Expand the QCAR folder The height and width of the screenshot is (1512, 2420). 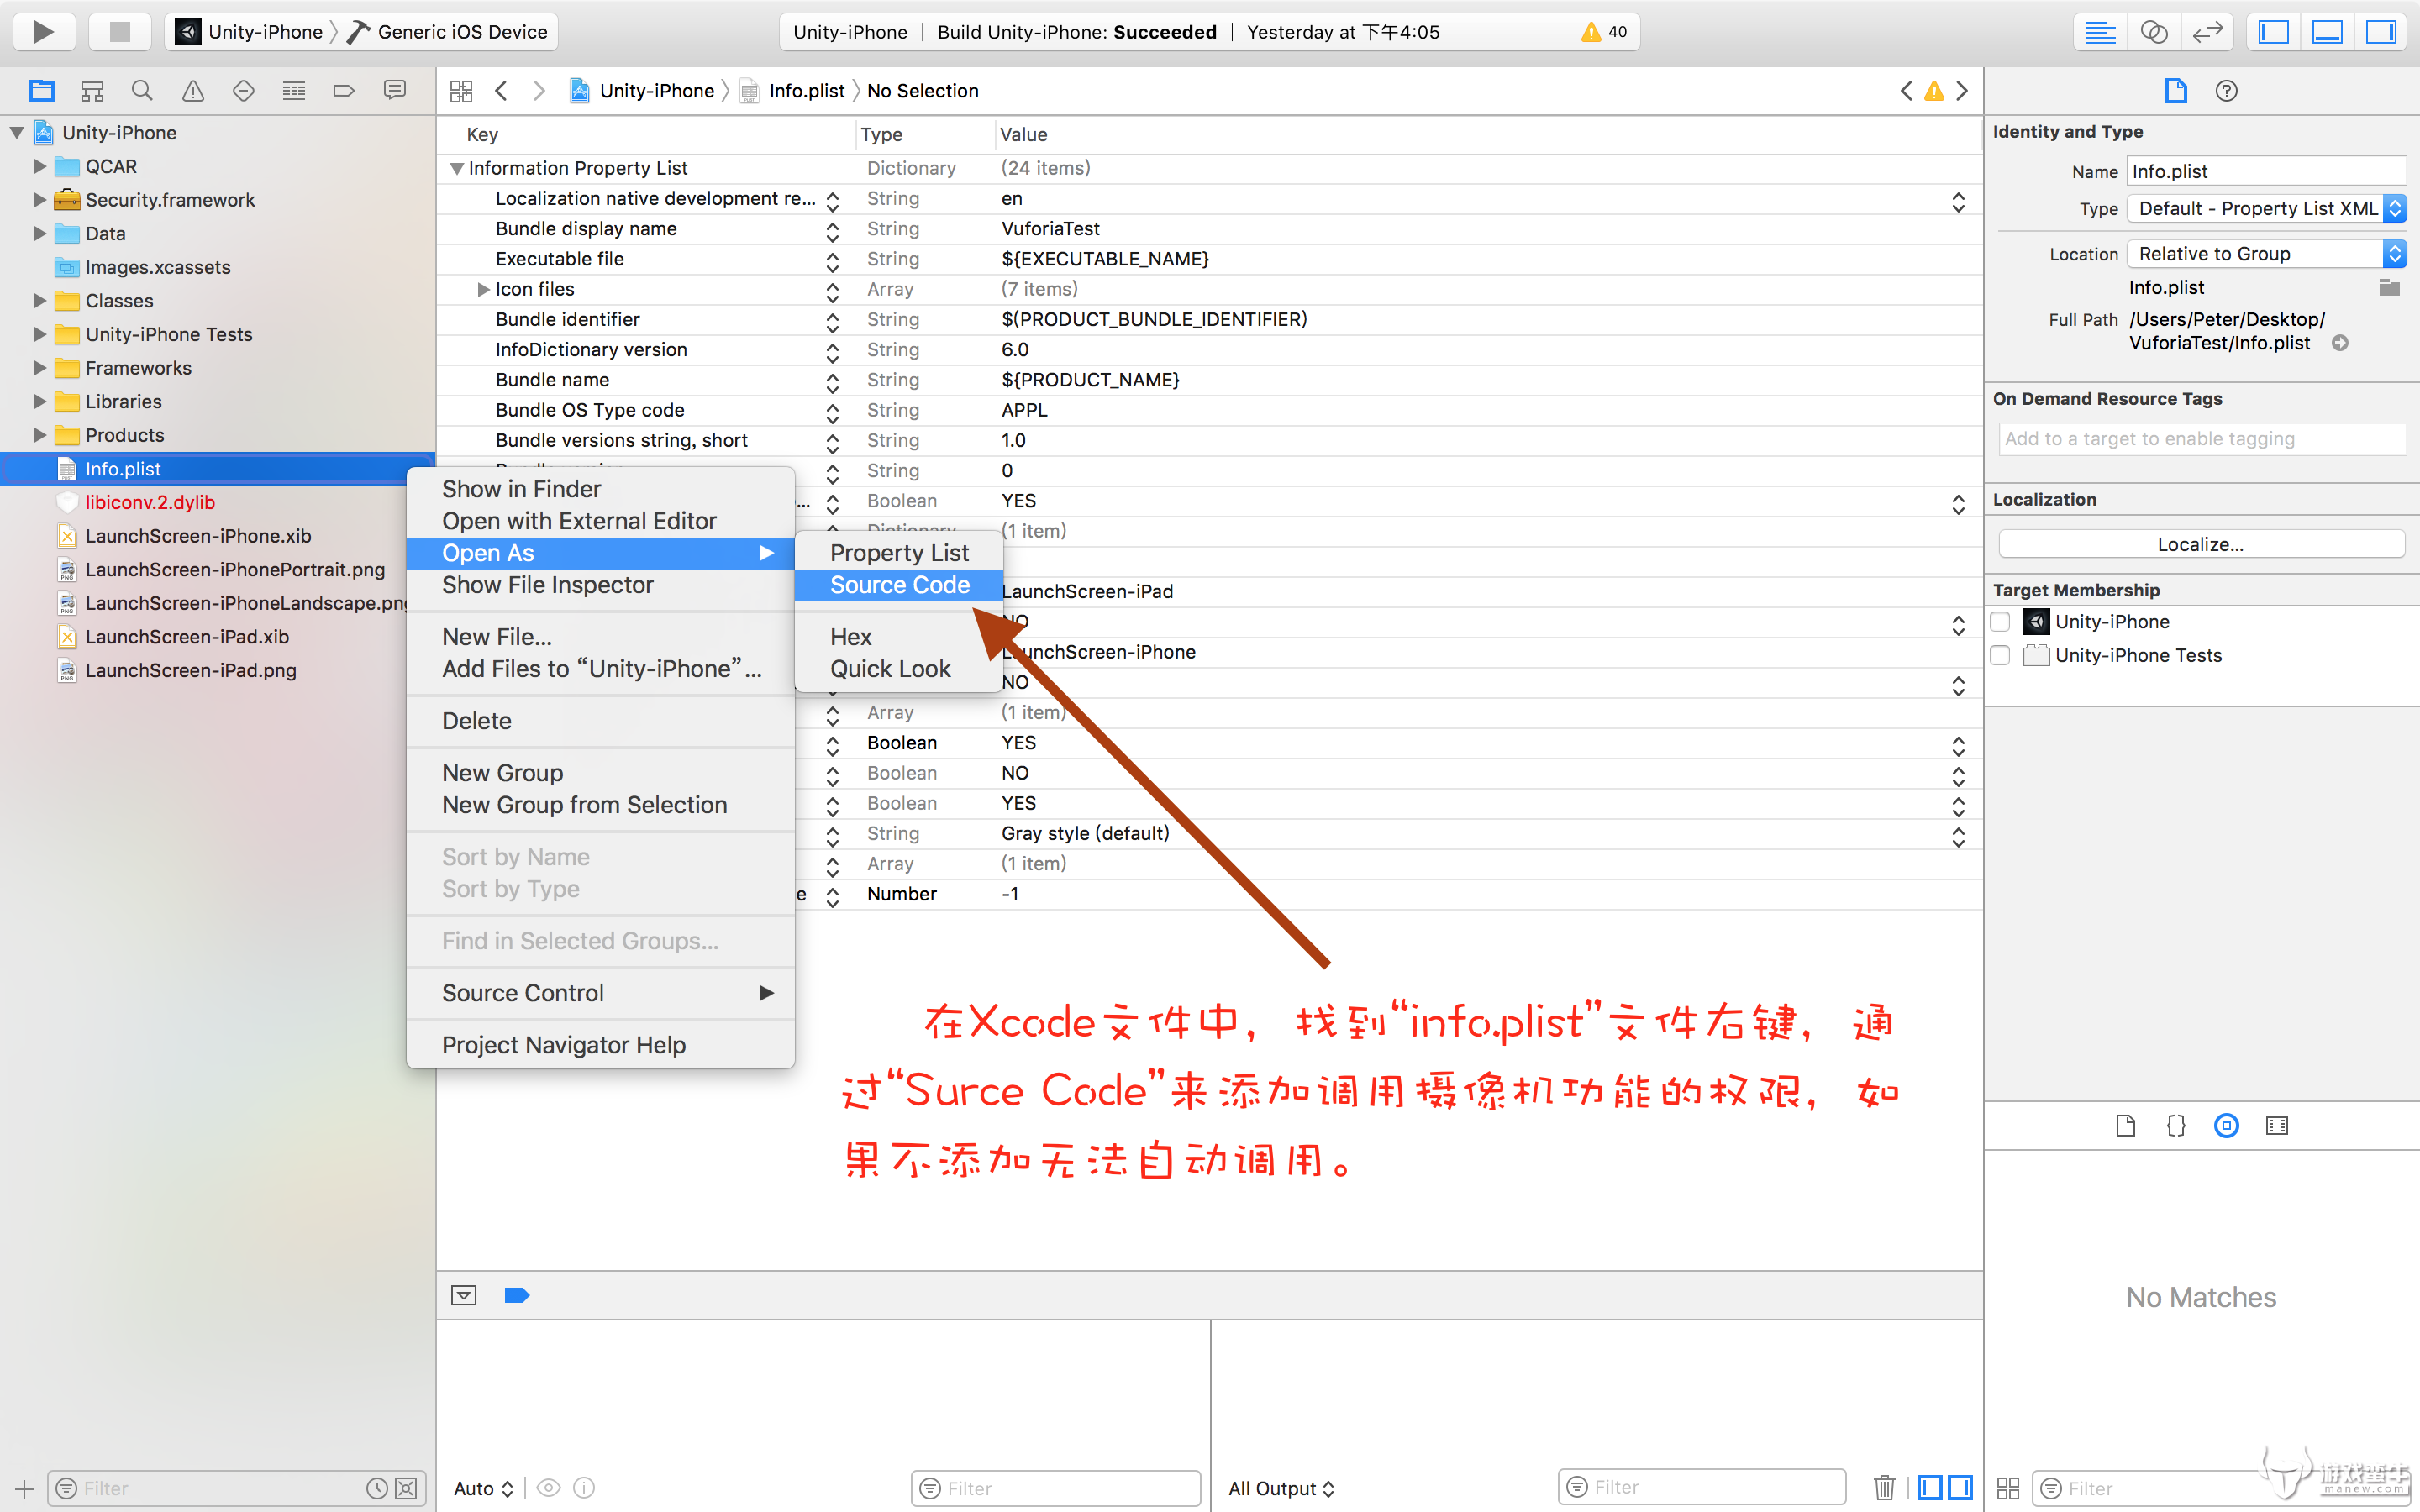click(x=40, y=166)
